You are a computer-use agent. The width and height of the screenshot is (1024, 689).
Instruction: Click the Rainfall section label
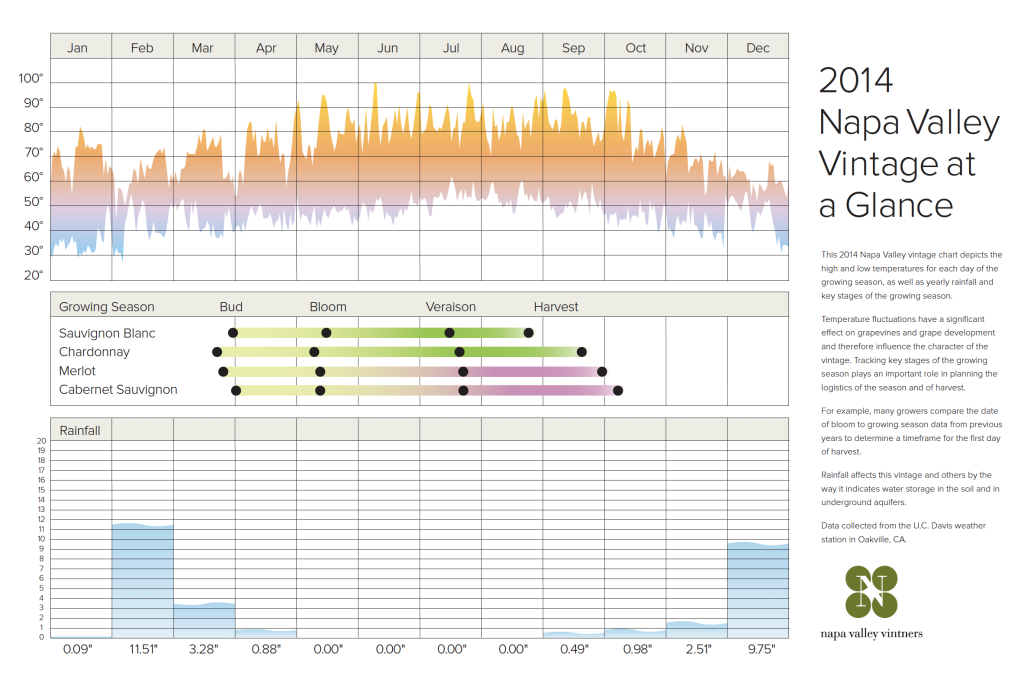pyautogui.click(x=82, y=430)
